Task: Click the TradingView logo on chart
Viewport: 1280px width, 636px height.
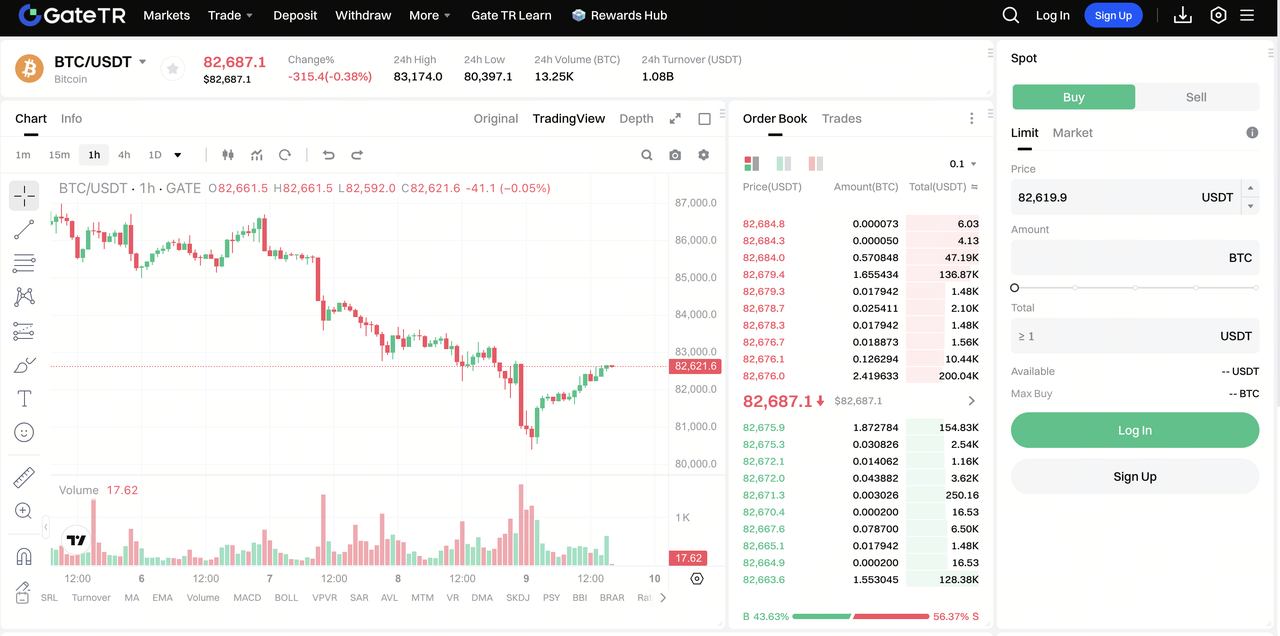Action: (x=76, y=540)
